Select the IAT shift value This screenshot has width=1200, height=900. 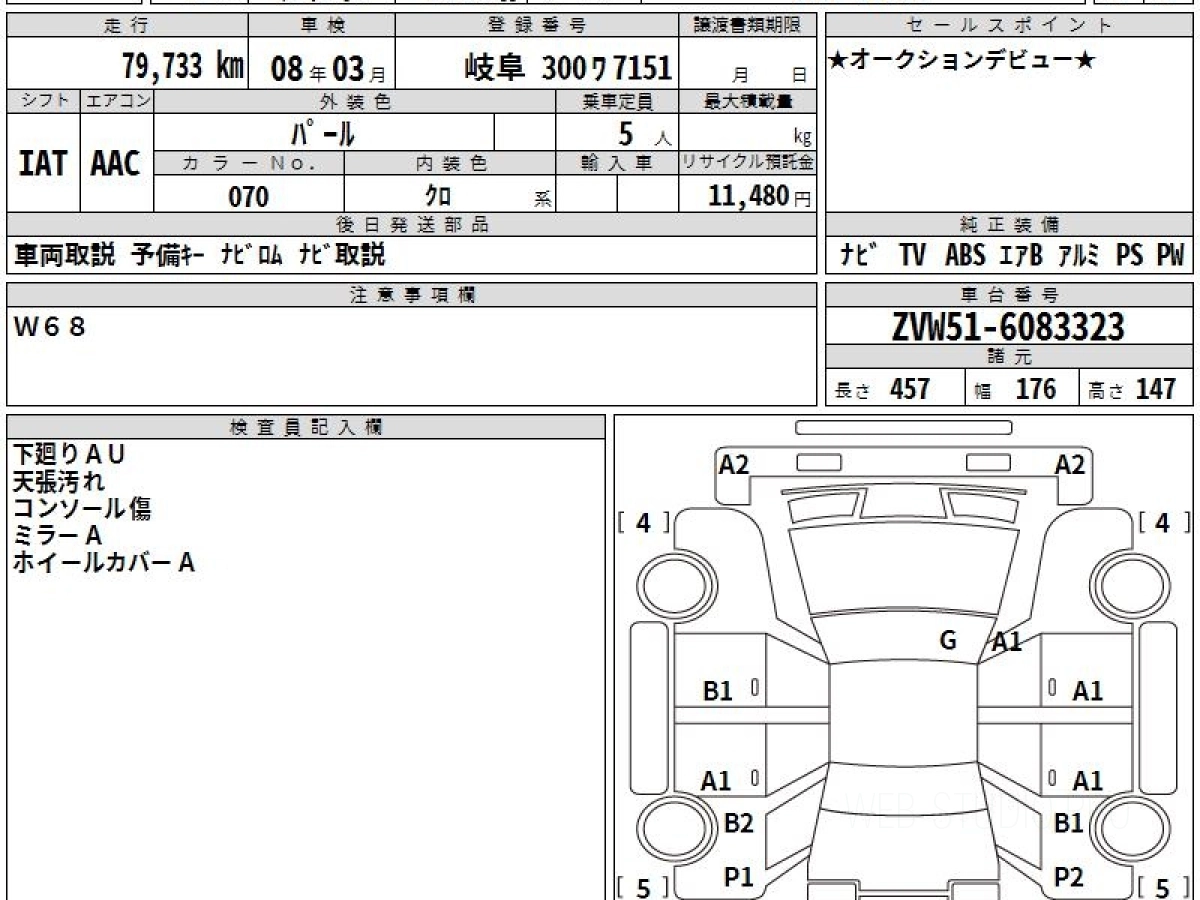pyautogui.click(x=43, y=164)
